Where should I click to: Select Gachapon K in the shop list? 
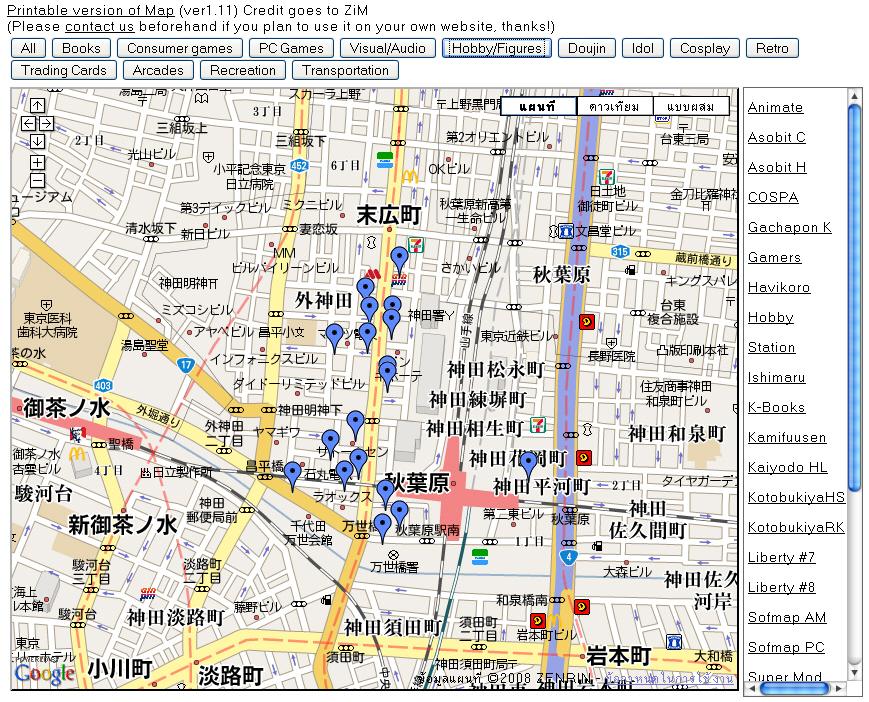click(x=790, y=227)
